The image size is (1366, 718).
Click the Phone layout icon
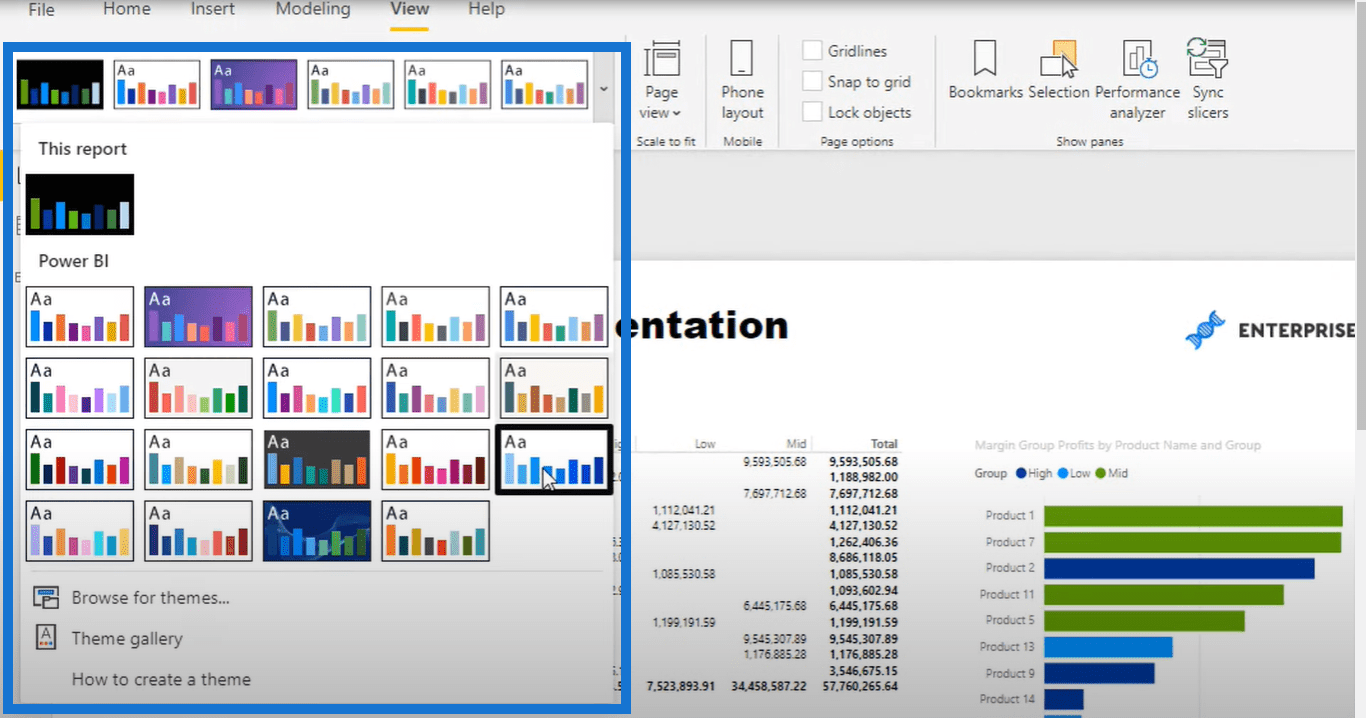coord(741,59)
